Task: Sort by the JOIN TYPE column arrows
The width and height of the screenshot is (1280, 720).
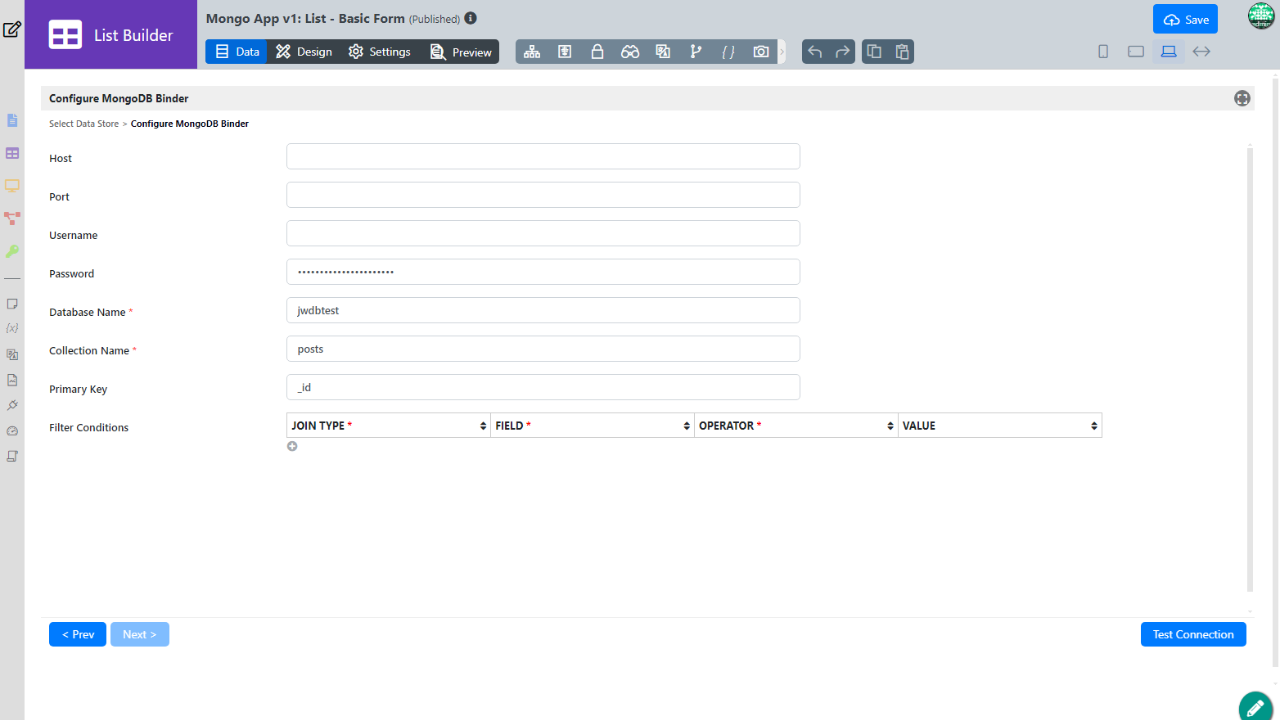Action: [484, 426]
